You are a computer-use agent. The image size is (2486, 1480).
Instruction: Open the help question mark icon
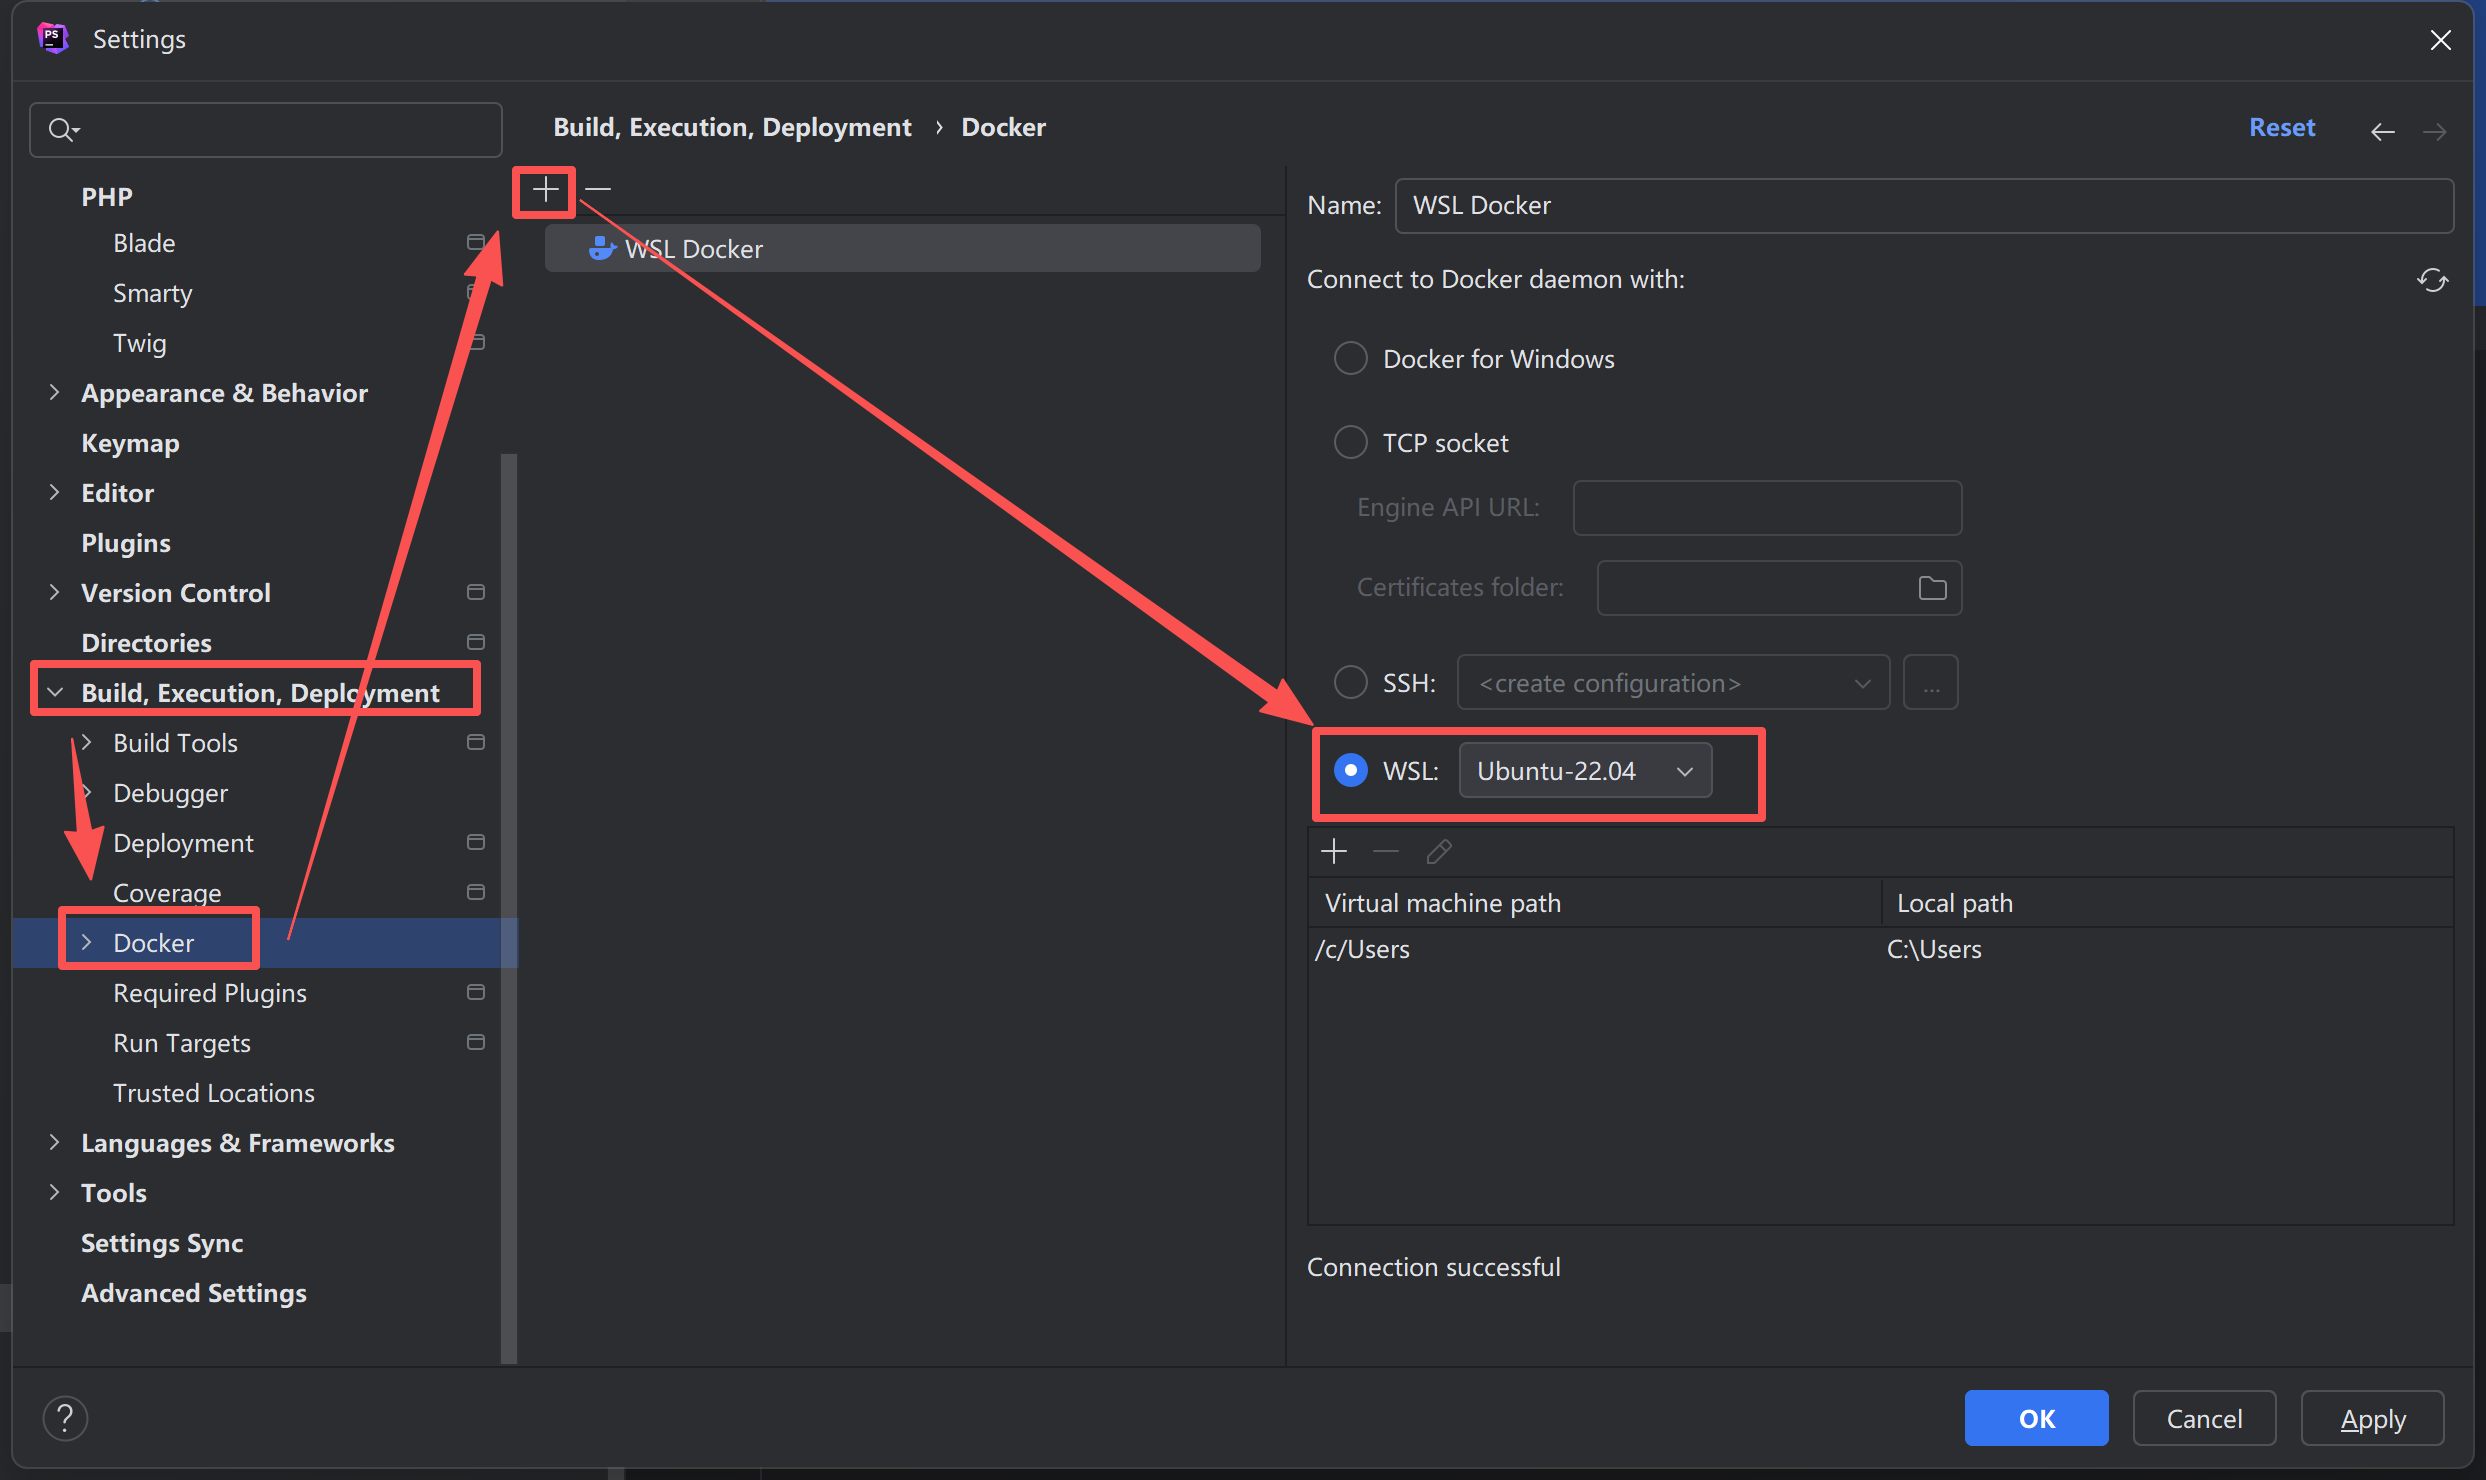tap(65, 1418)
